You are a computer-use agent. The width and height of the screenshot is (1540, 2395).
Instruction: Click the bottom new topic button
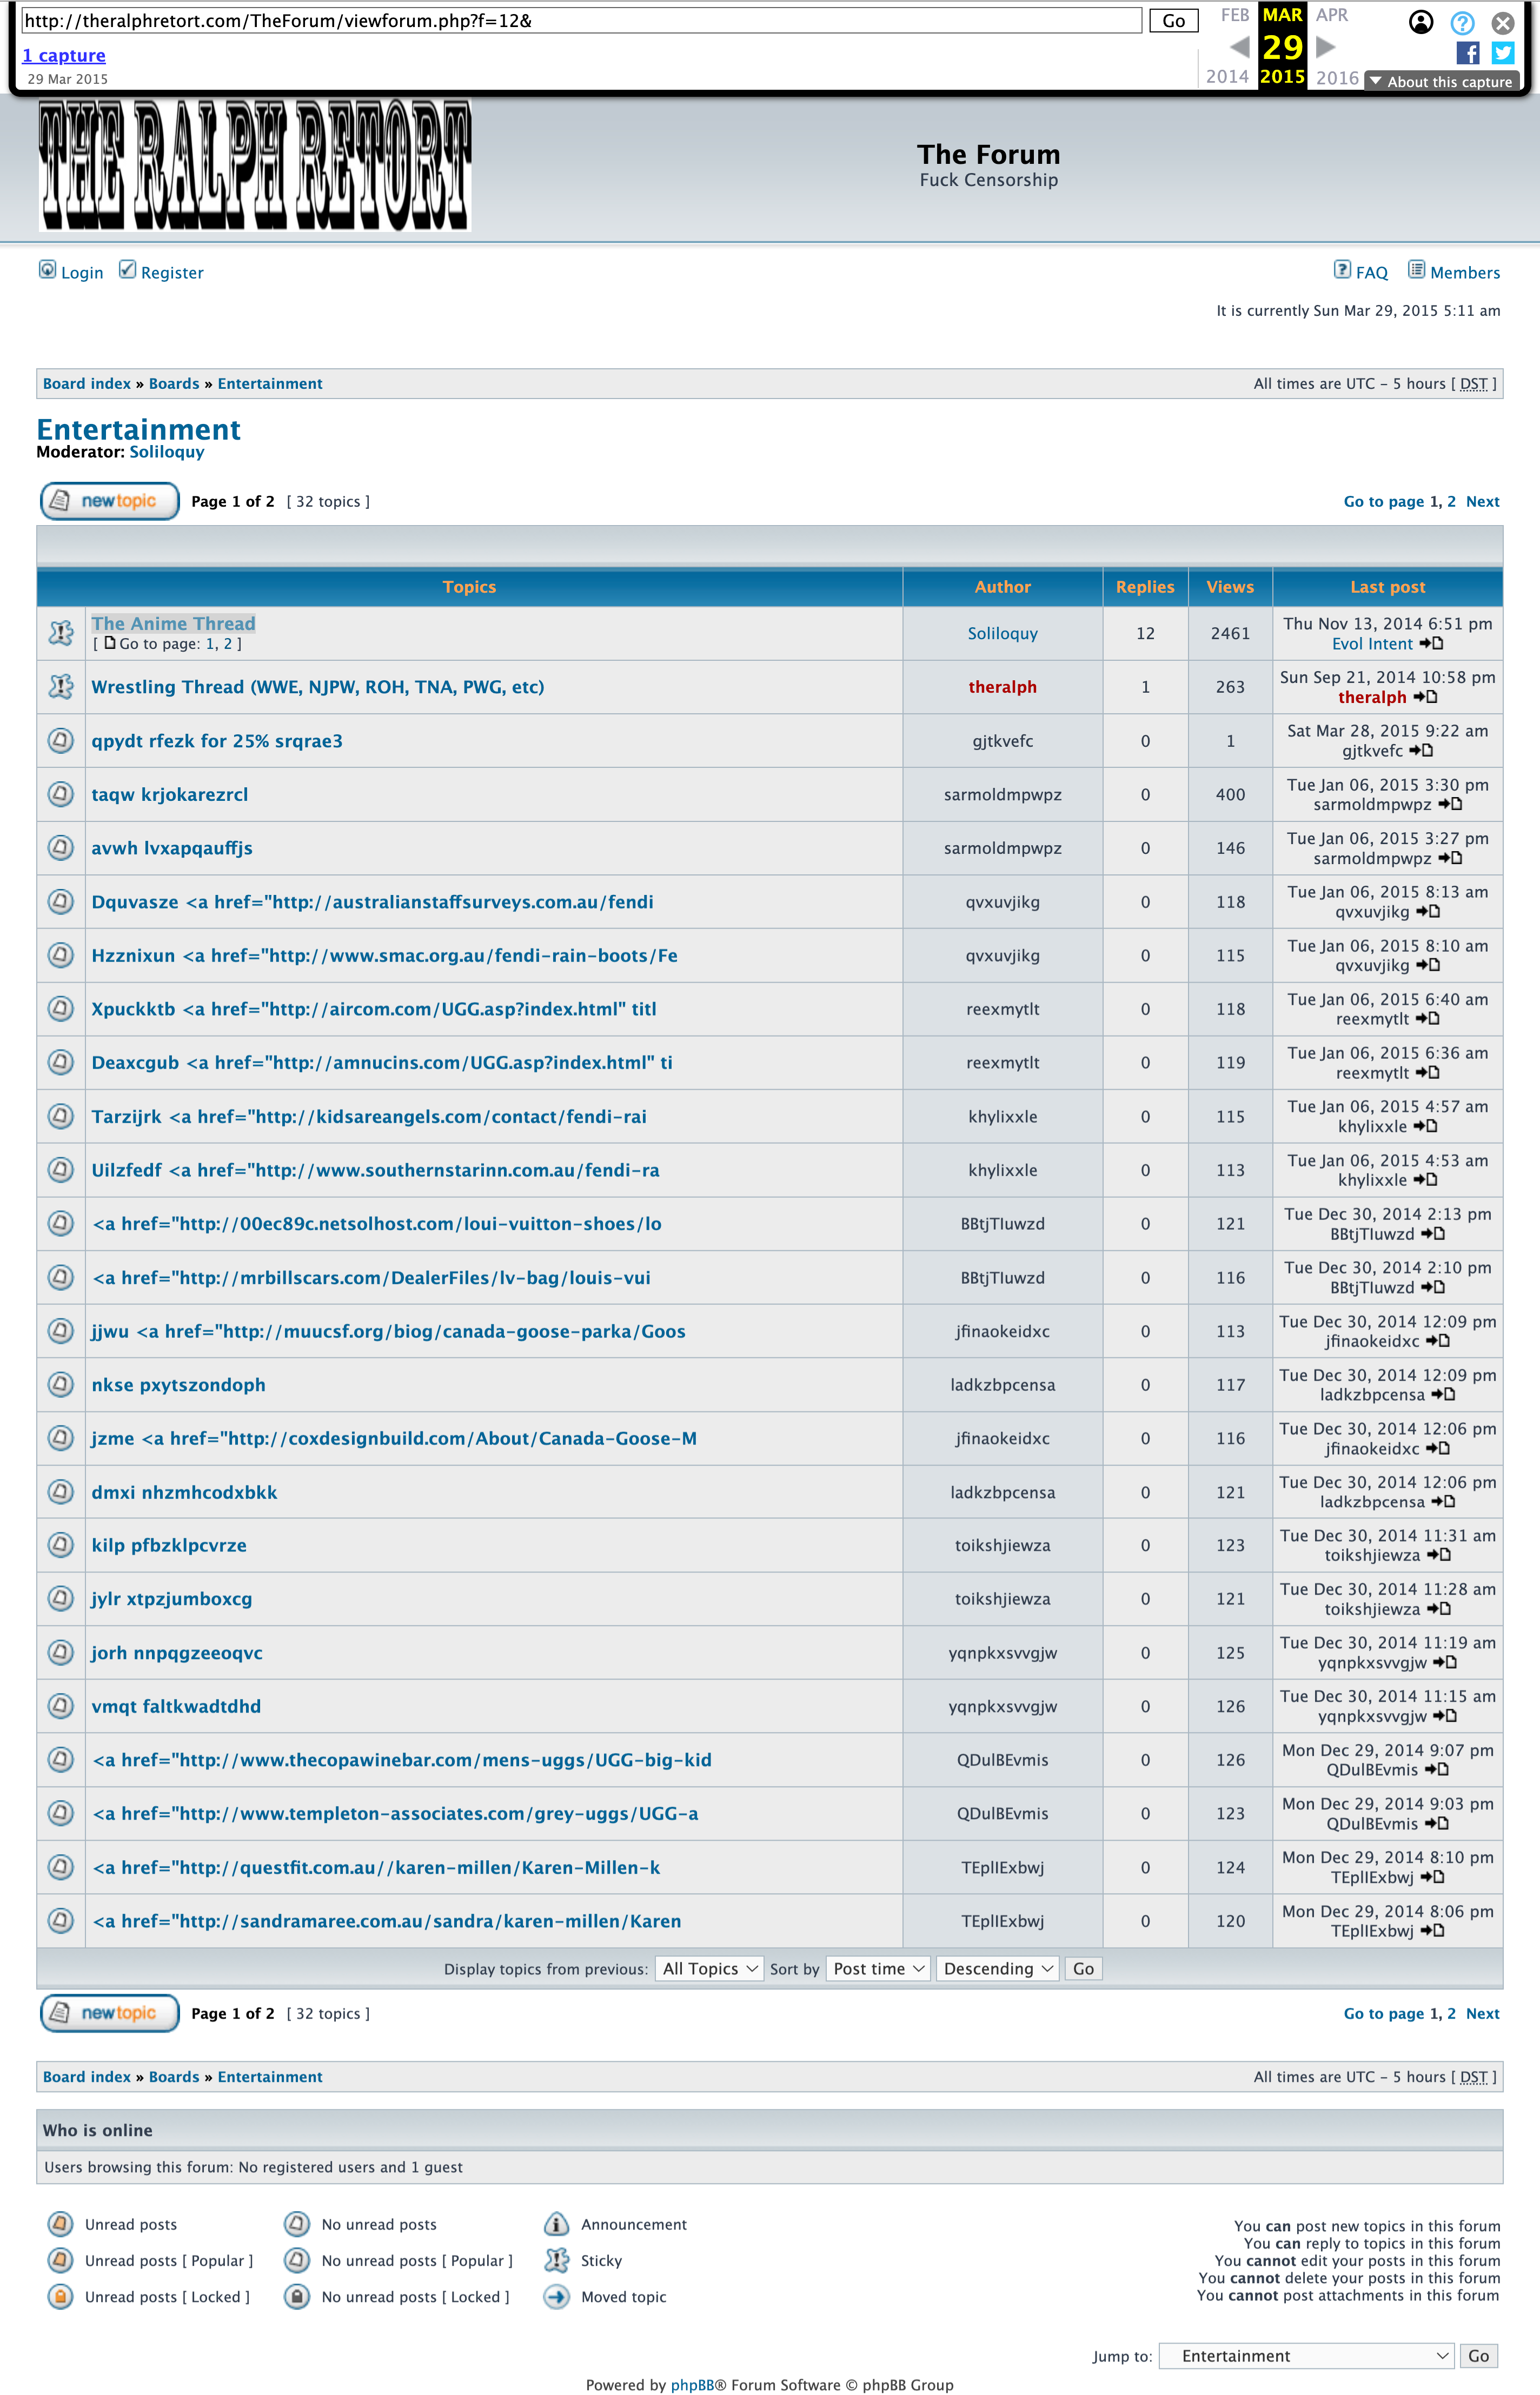[109, 2013]
